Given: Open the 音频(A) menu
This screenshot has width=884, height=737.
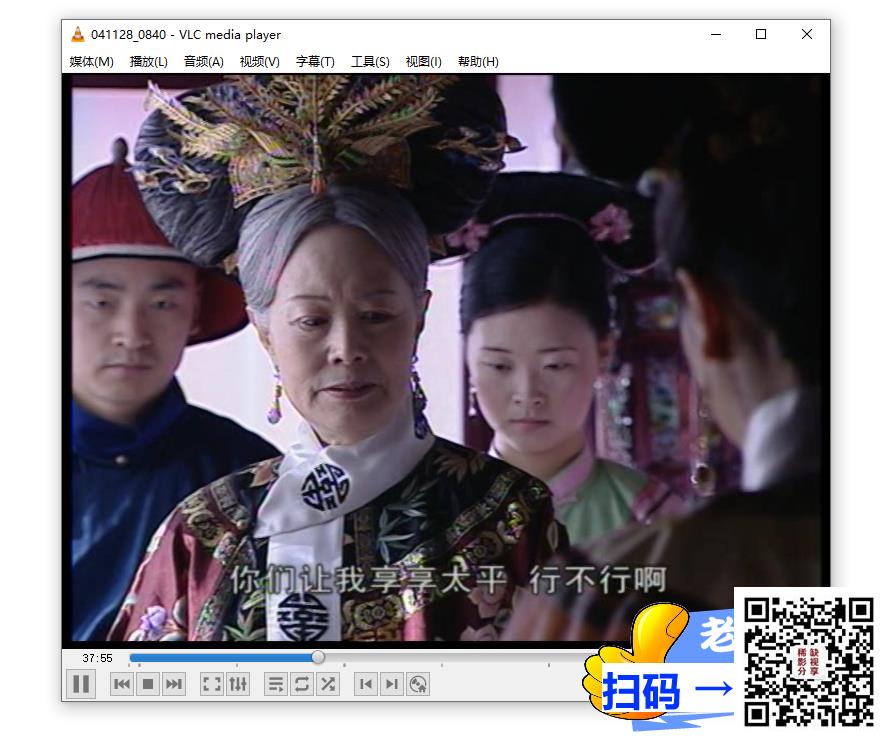Looking at the screenshot, I should 204,61.
